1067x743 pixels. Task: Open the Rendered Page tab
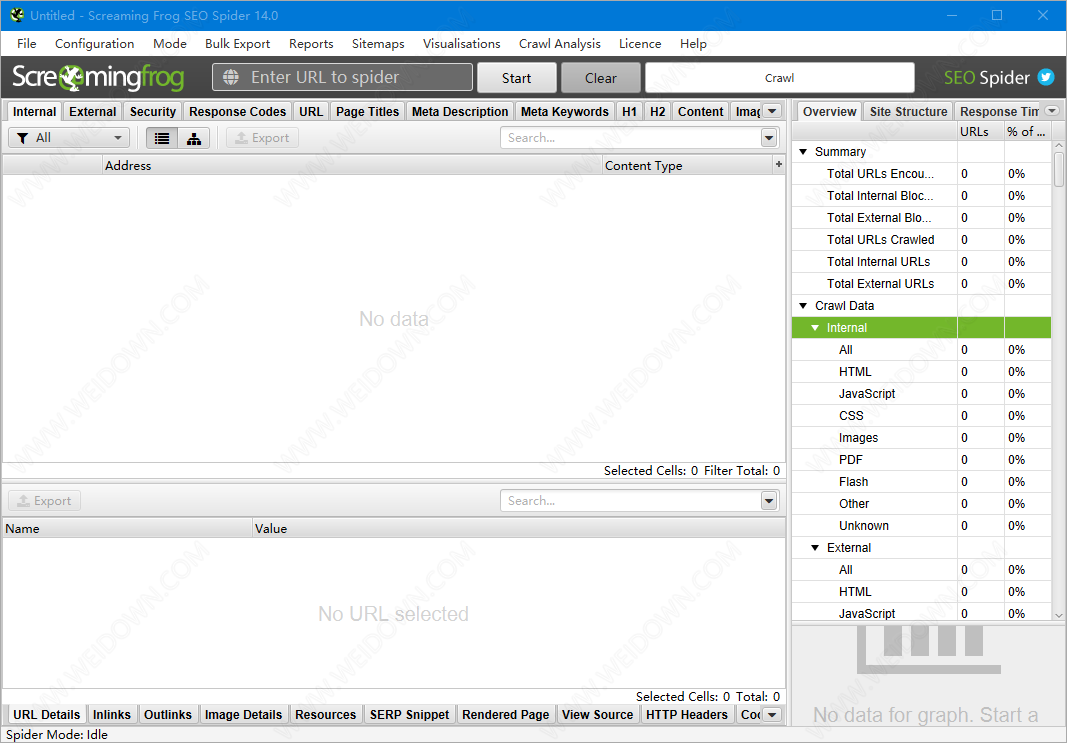[x=505, y=714]
